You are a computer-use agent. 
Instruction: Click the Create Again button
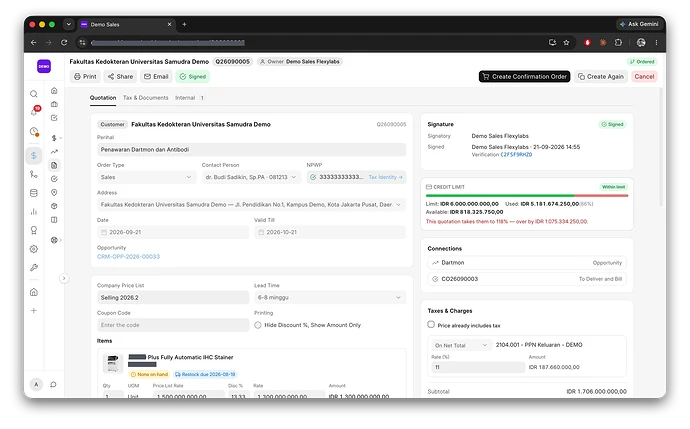pos(601,77)
